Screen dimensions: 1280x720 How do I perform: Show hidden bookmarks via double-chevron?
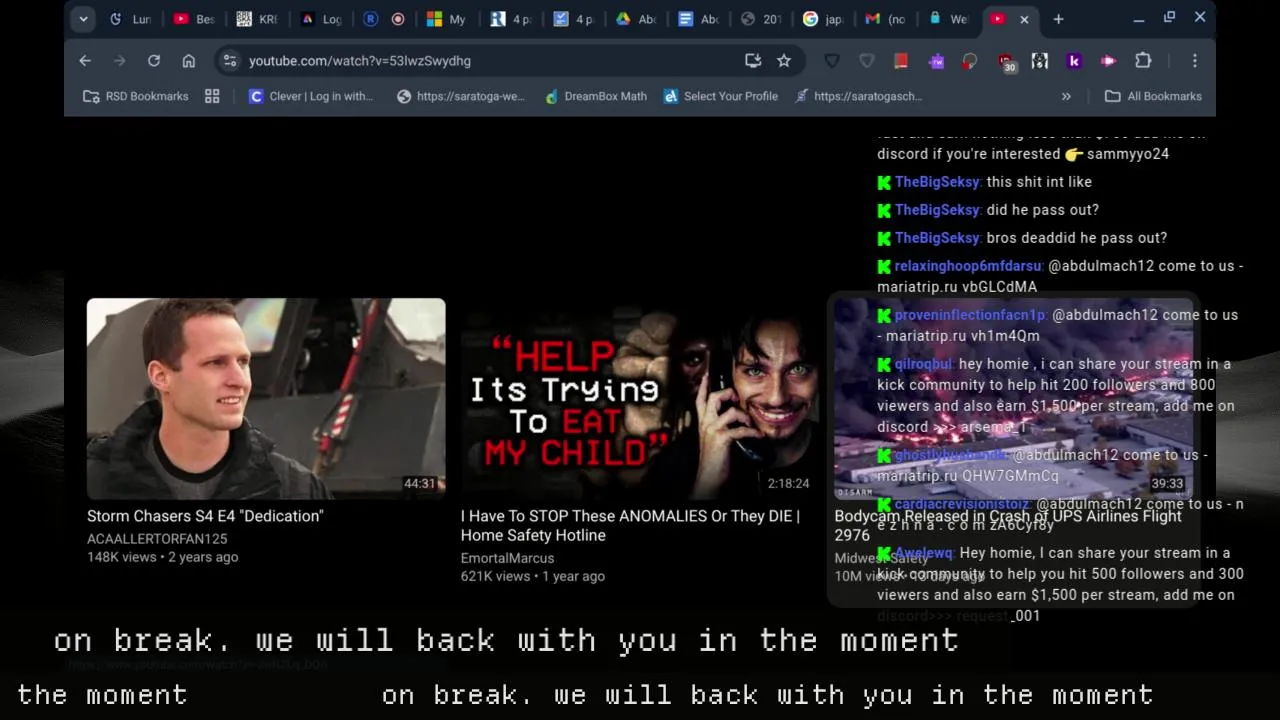click(1066, 96)
